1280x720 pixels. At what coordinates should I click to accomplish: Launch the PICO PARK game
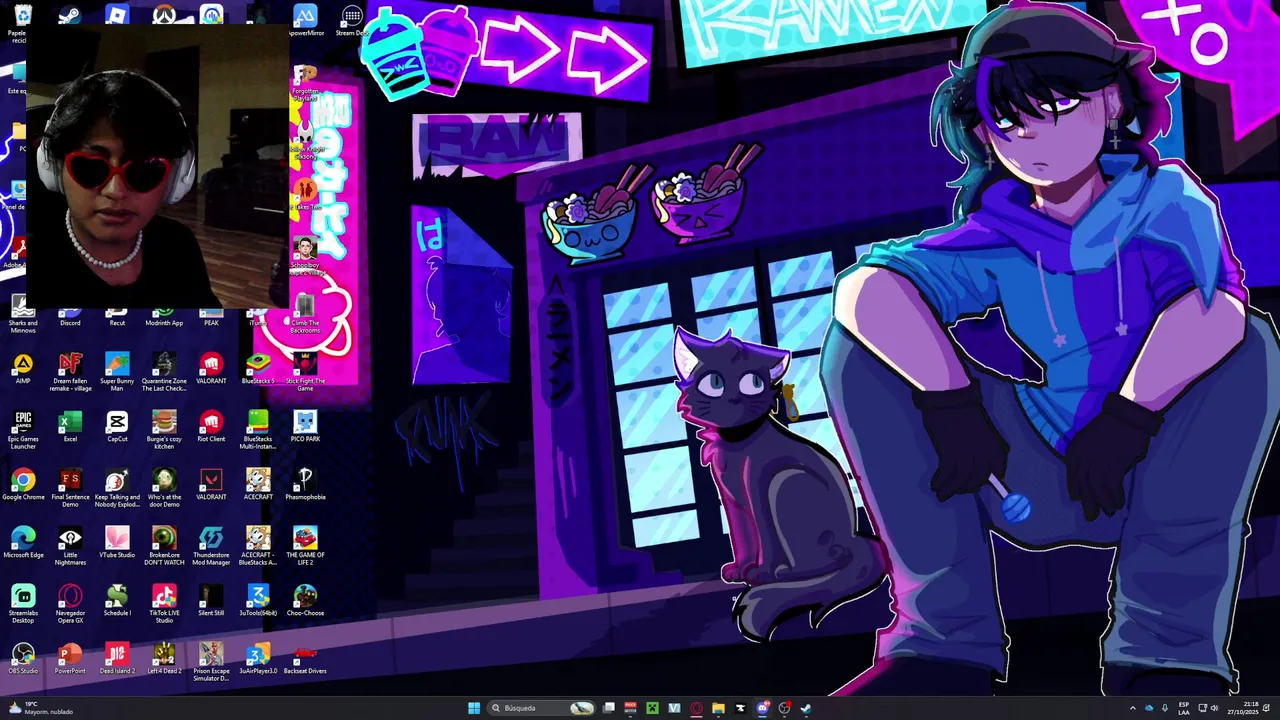click(305, 426)
